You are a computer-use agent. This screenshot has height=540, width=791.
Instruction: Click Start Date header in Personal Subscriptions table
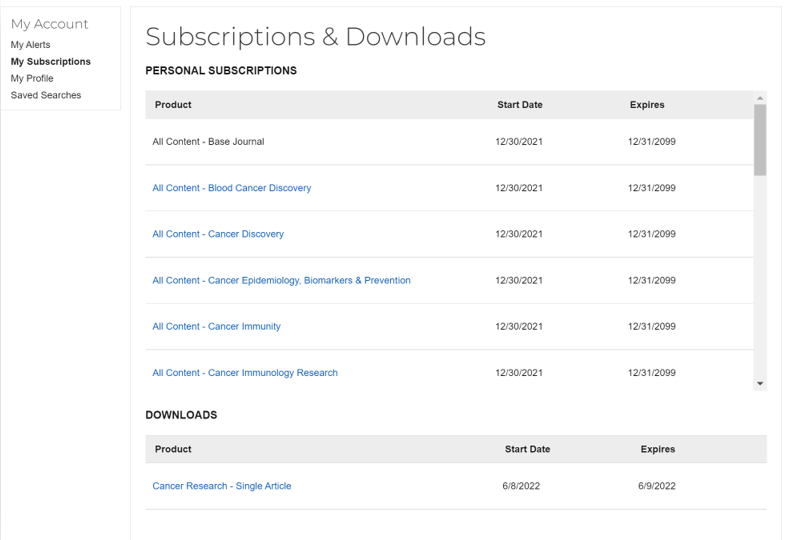519,105
